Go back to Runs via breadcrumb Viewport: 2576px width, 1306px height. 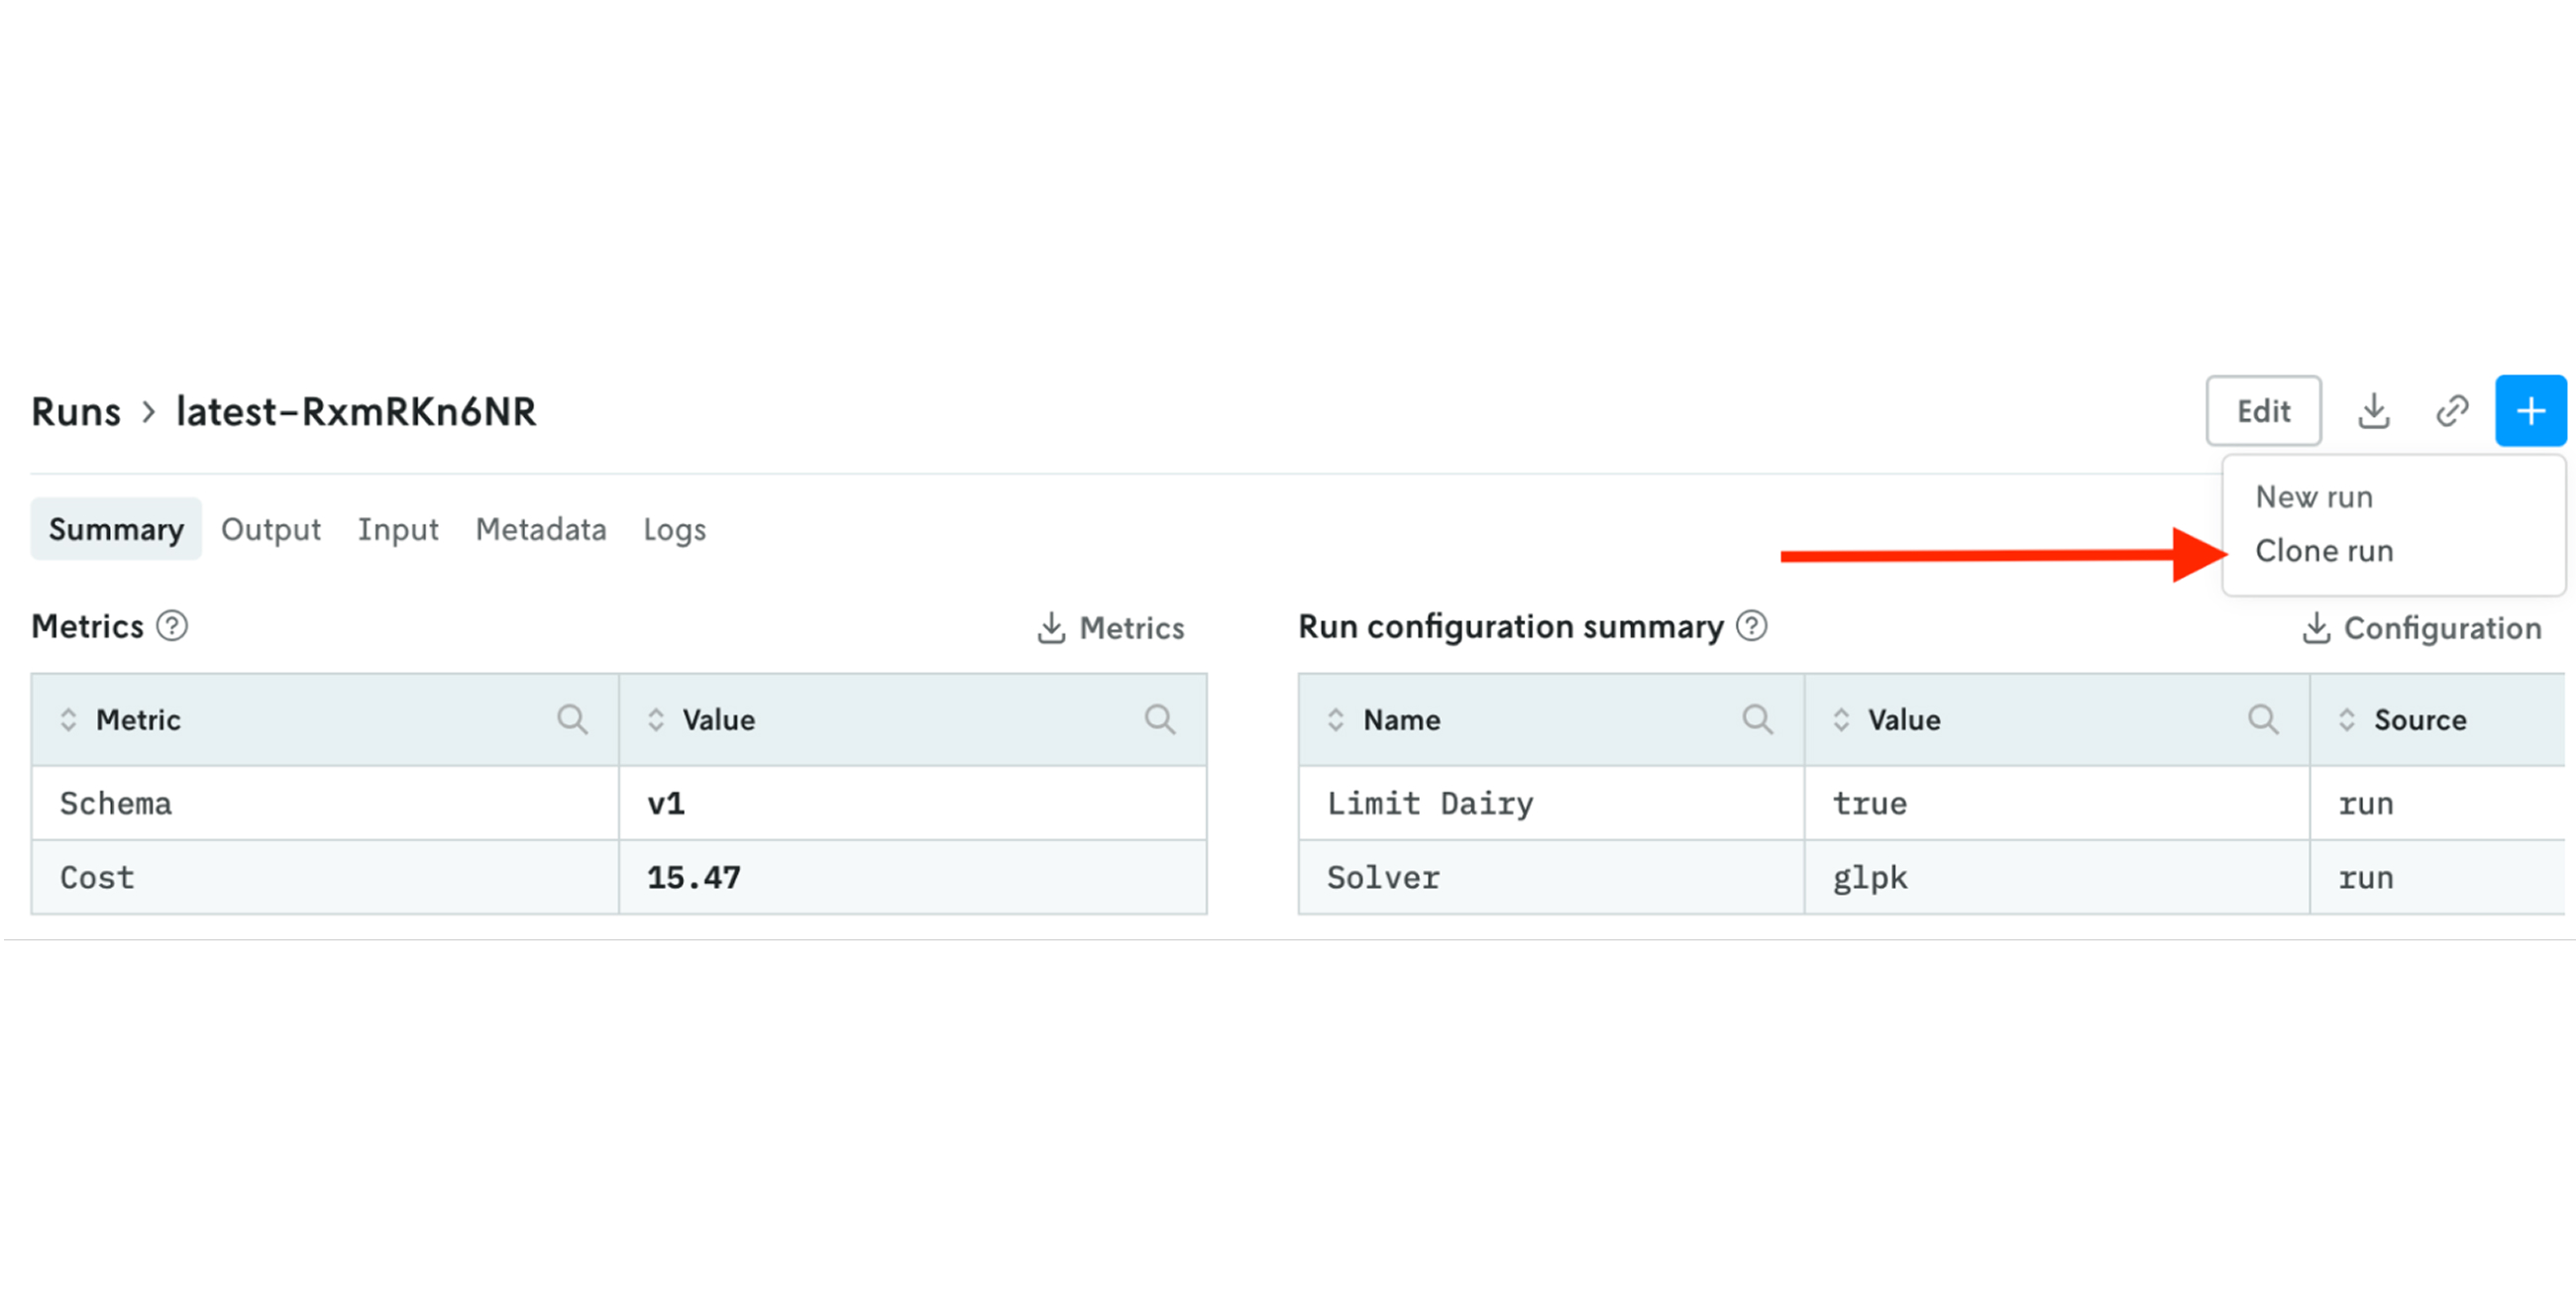point(76,411)
